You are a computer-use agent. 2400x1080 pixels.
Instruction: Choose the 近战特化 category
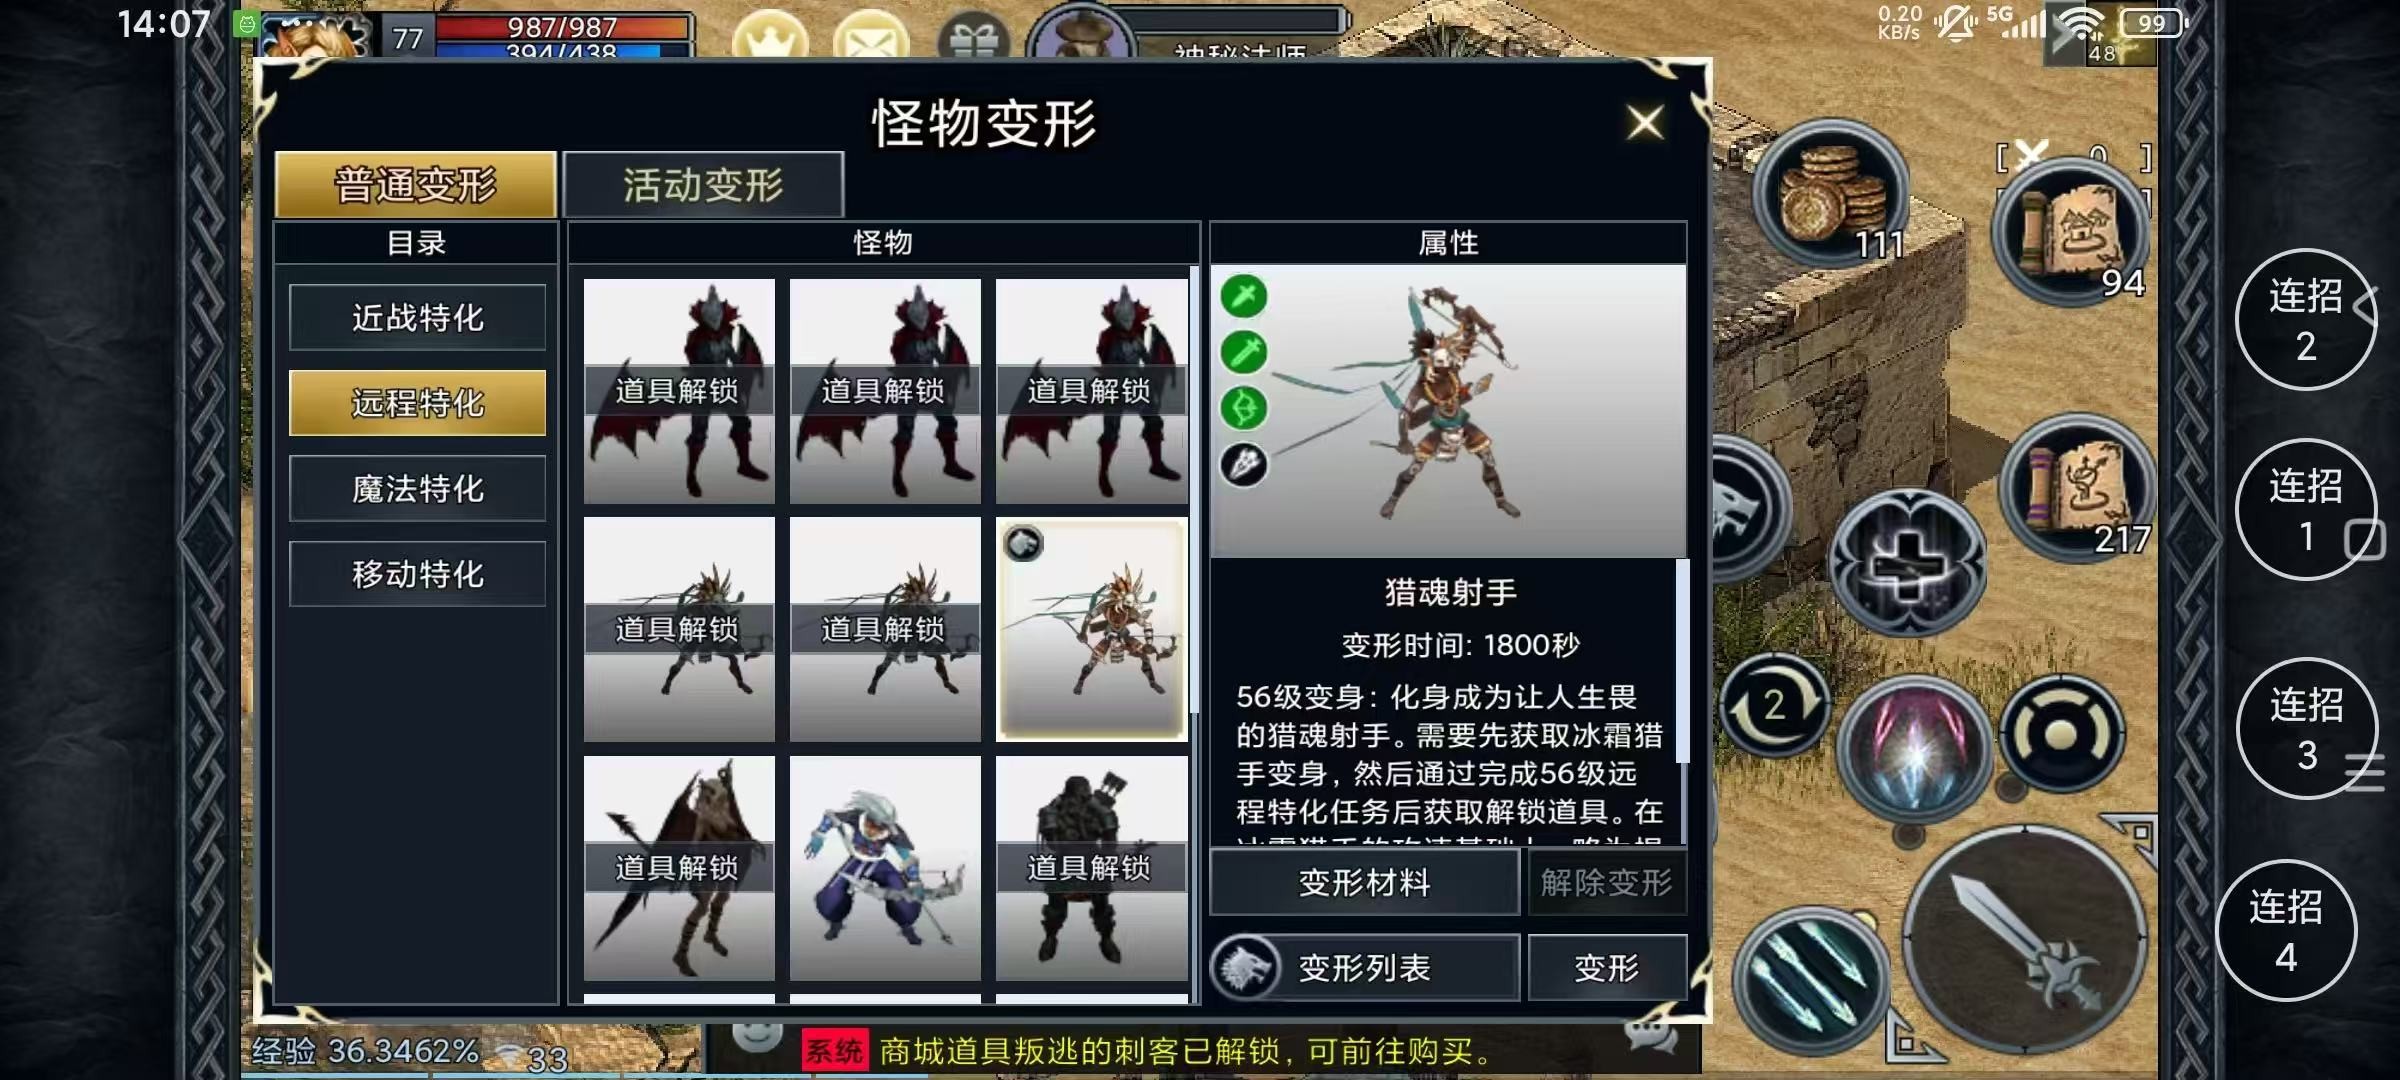tap(418, 318)
